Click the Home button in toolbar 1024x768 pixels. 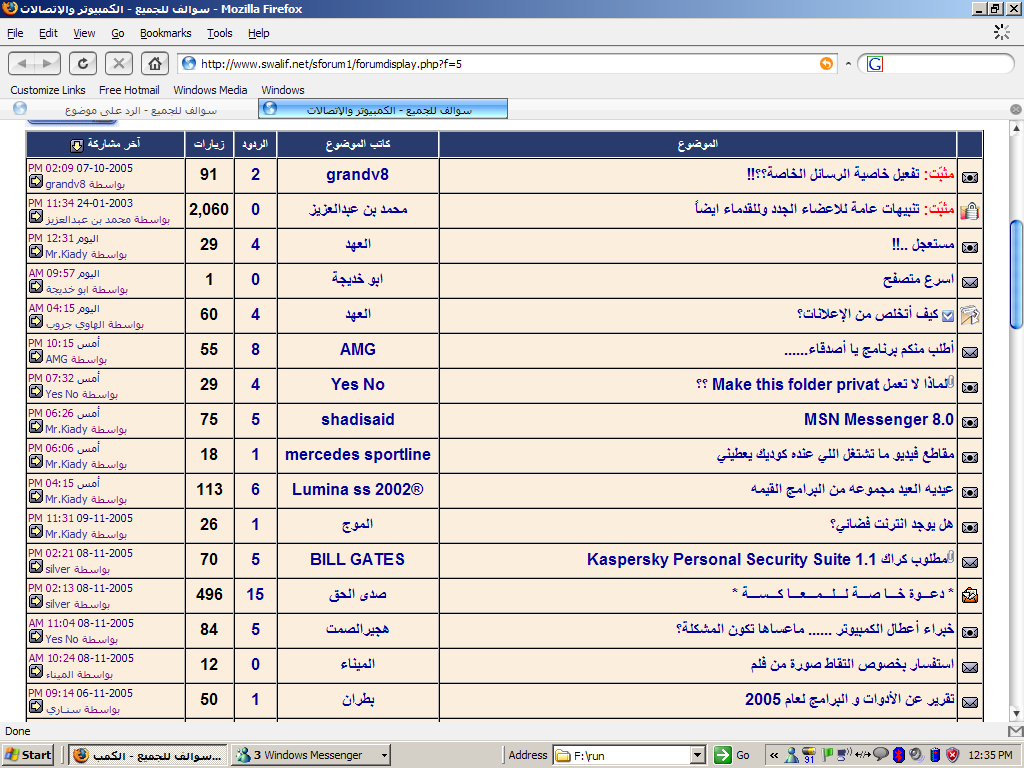[154, 63]
